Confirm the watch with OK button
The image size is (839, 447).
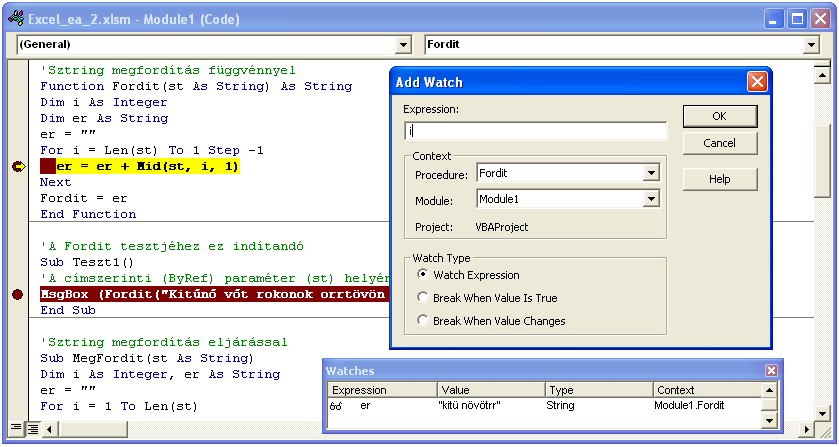click(720, 116)
